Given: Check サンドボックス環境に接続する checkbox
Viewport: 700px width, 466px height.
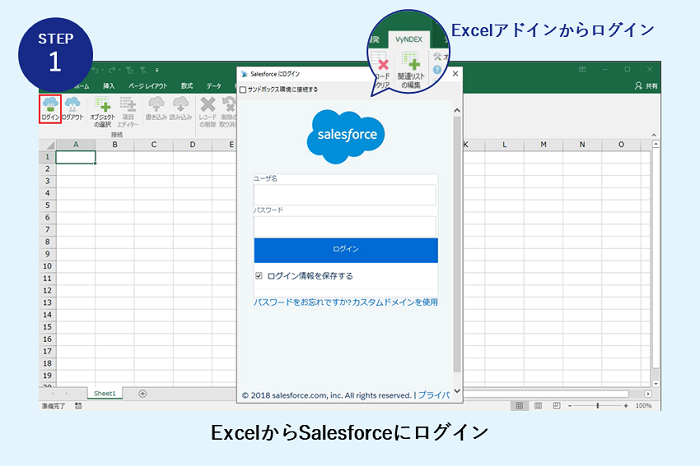Looking at the screenshot, I should point(243,90).
